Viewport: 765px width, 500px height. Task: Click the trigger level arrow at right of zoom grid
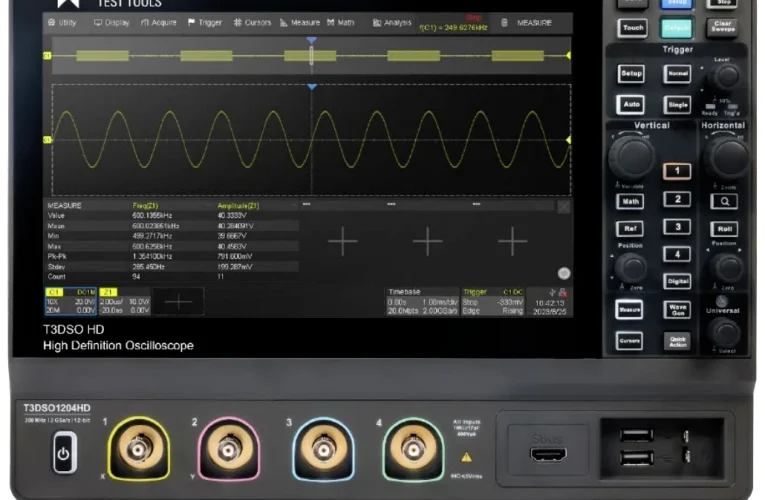pos(568,140)
